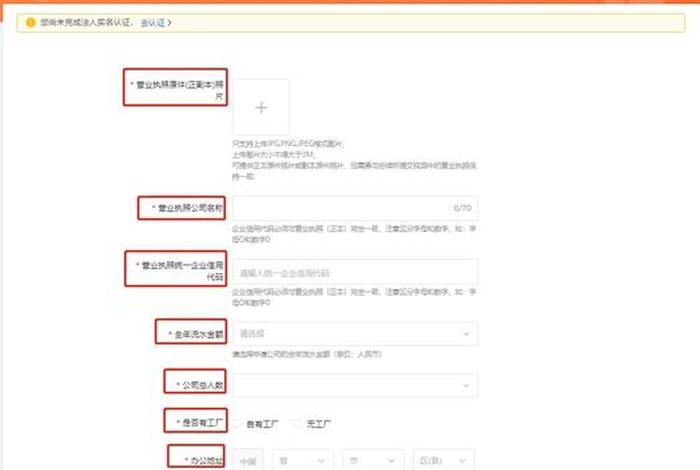This screenshot has height=470, width=700.
Task: Click the 0/70 character counter text
Action: coord(462,208)
